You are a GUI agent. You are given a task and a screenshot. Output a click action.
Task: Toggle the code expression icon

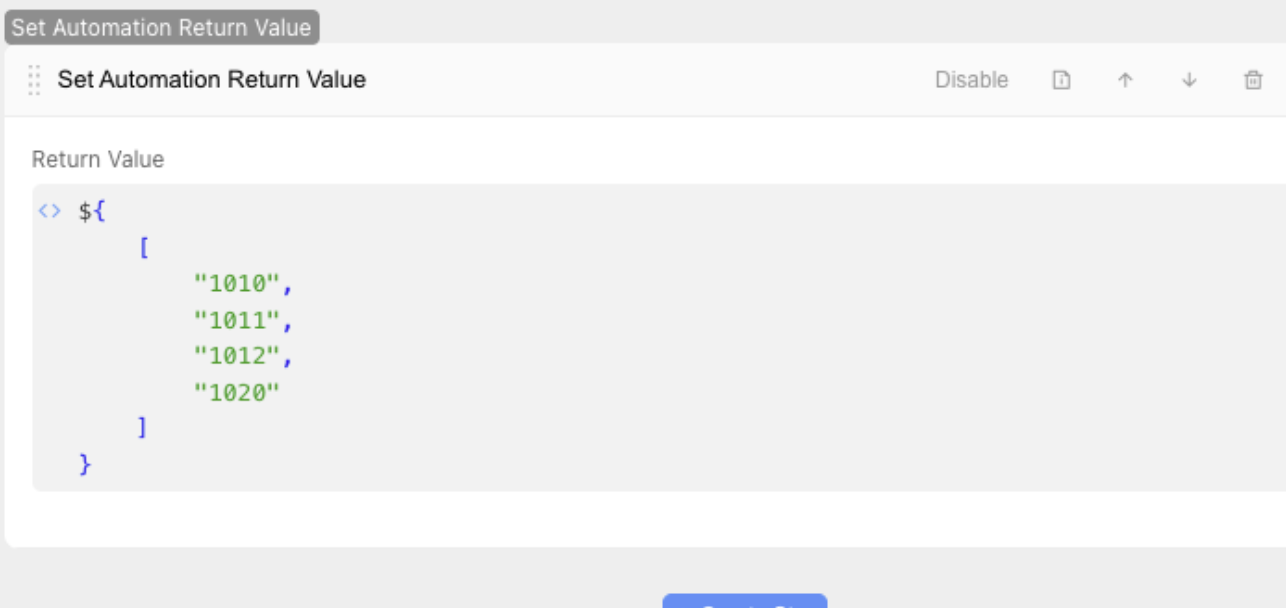pyautogui.click(x=49, y=211)
